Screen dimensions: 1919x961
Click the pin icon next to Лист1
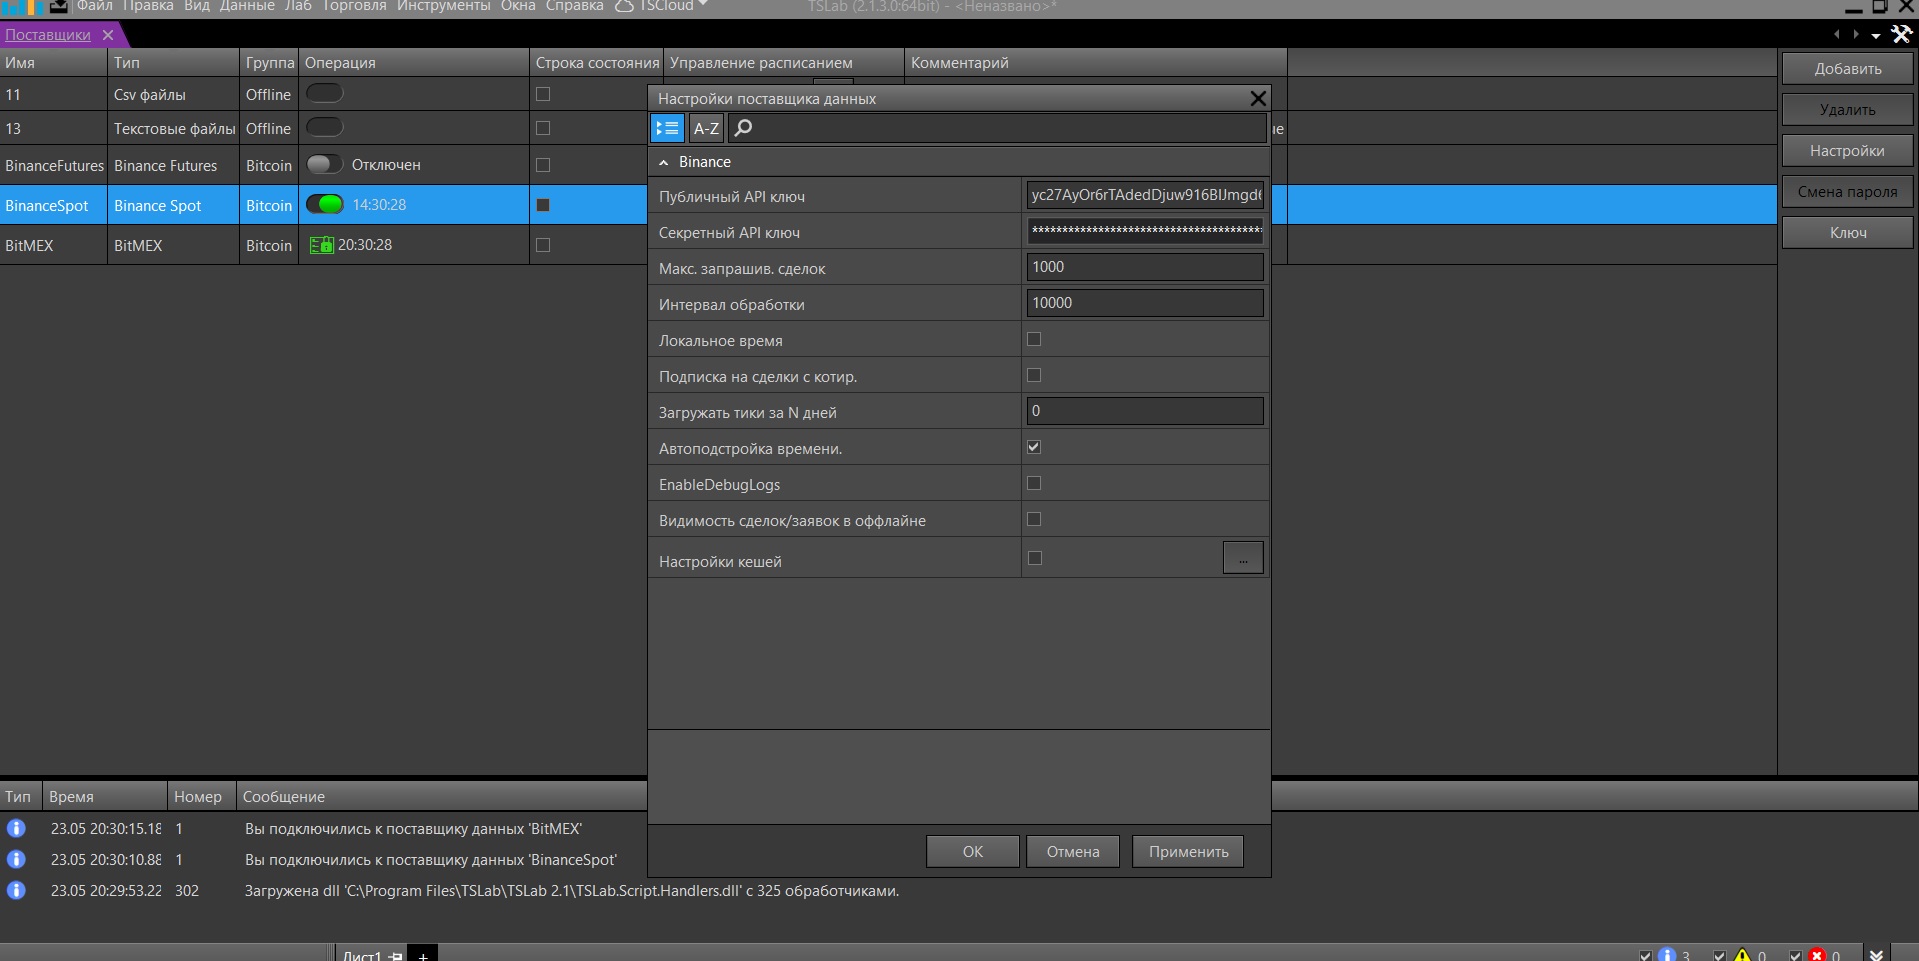click(x=395, y=956)
